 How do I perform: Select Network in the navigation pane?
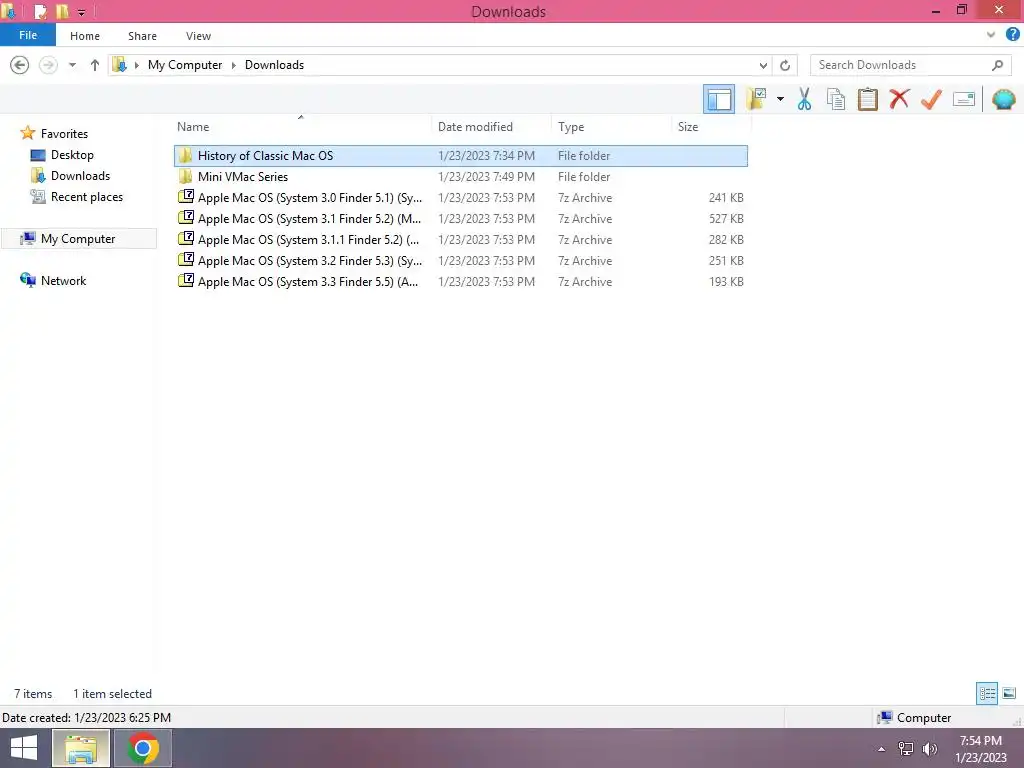coord(63,280)
